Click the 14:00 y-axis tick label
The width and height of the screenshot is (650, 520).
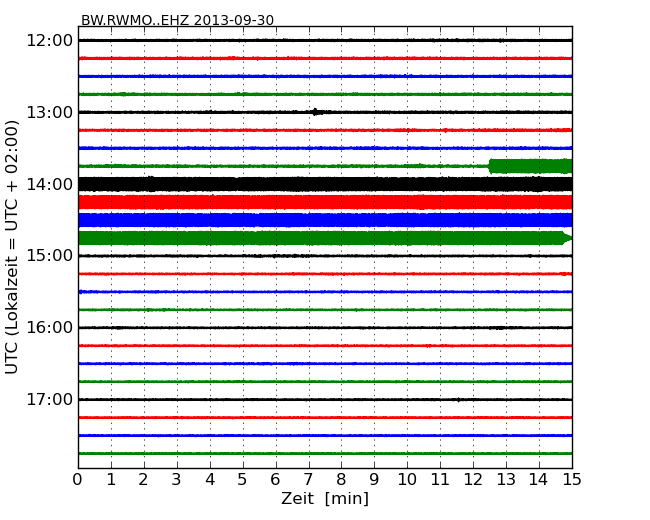click(50, 184)
